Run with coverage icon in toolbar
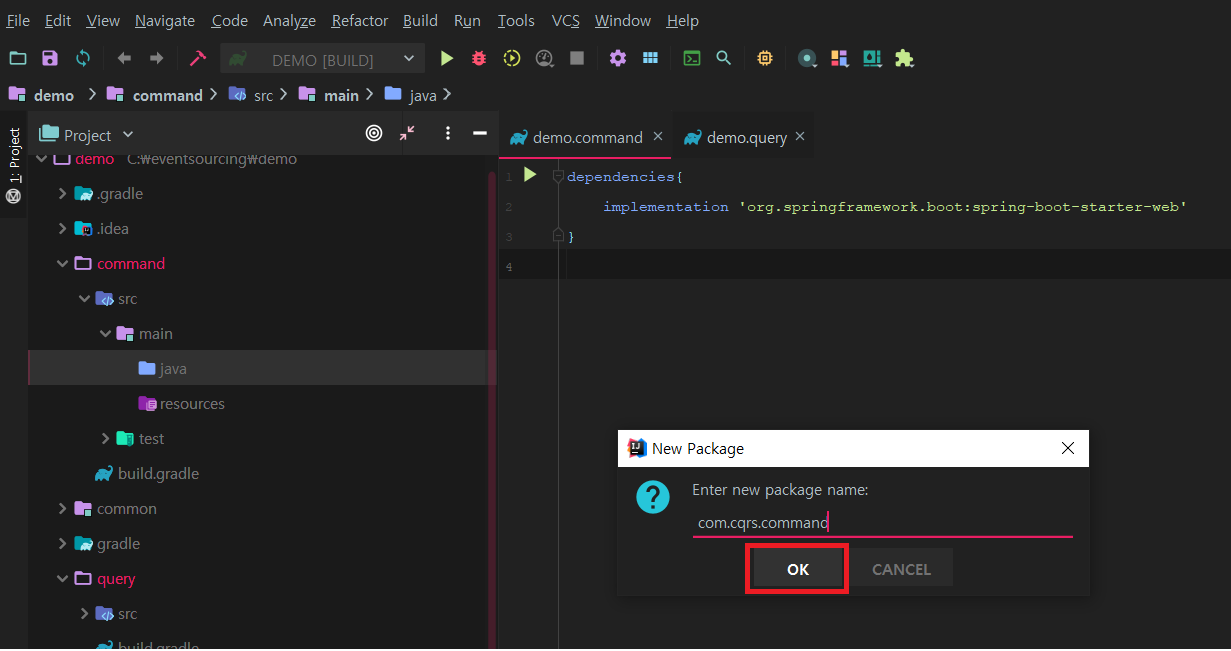1231x651 pixels. (512, 59)
